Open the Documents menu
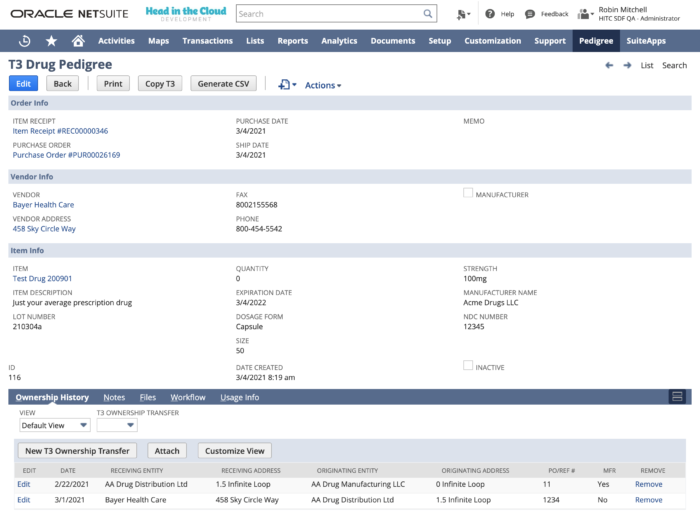The height and width of the screenshot is (522, 700). pos(393,41)
